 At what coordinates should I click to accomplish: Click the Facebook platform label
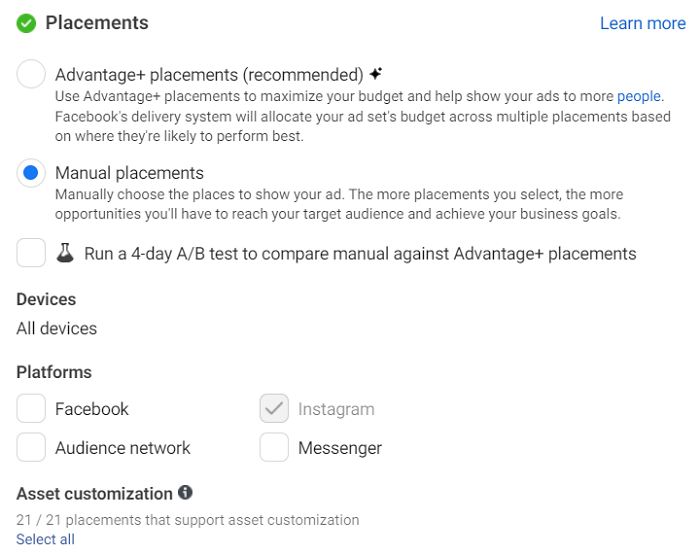92,409
